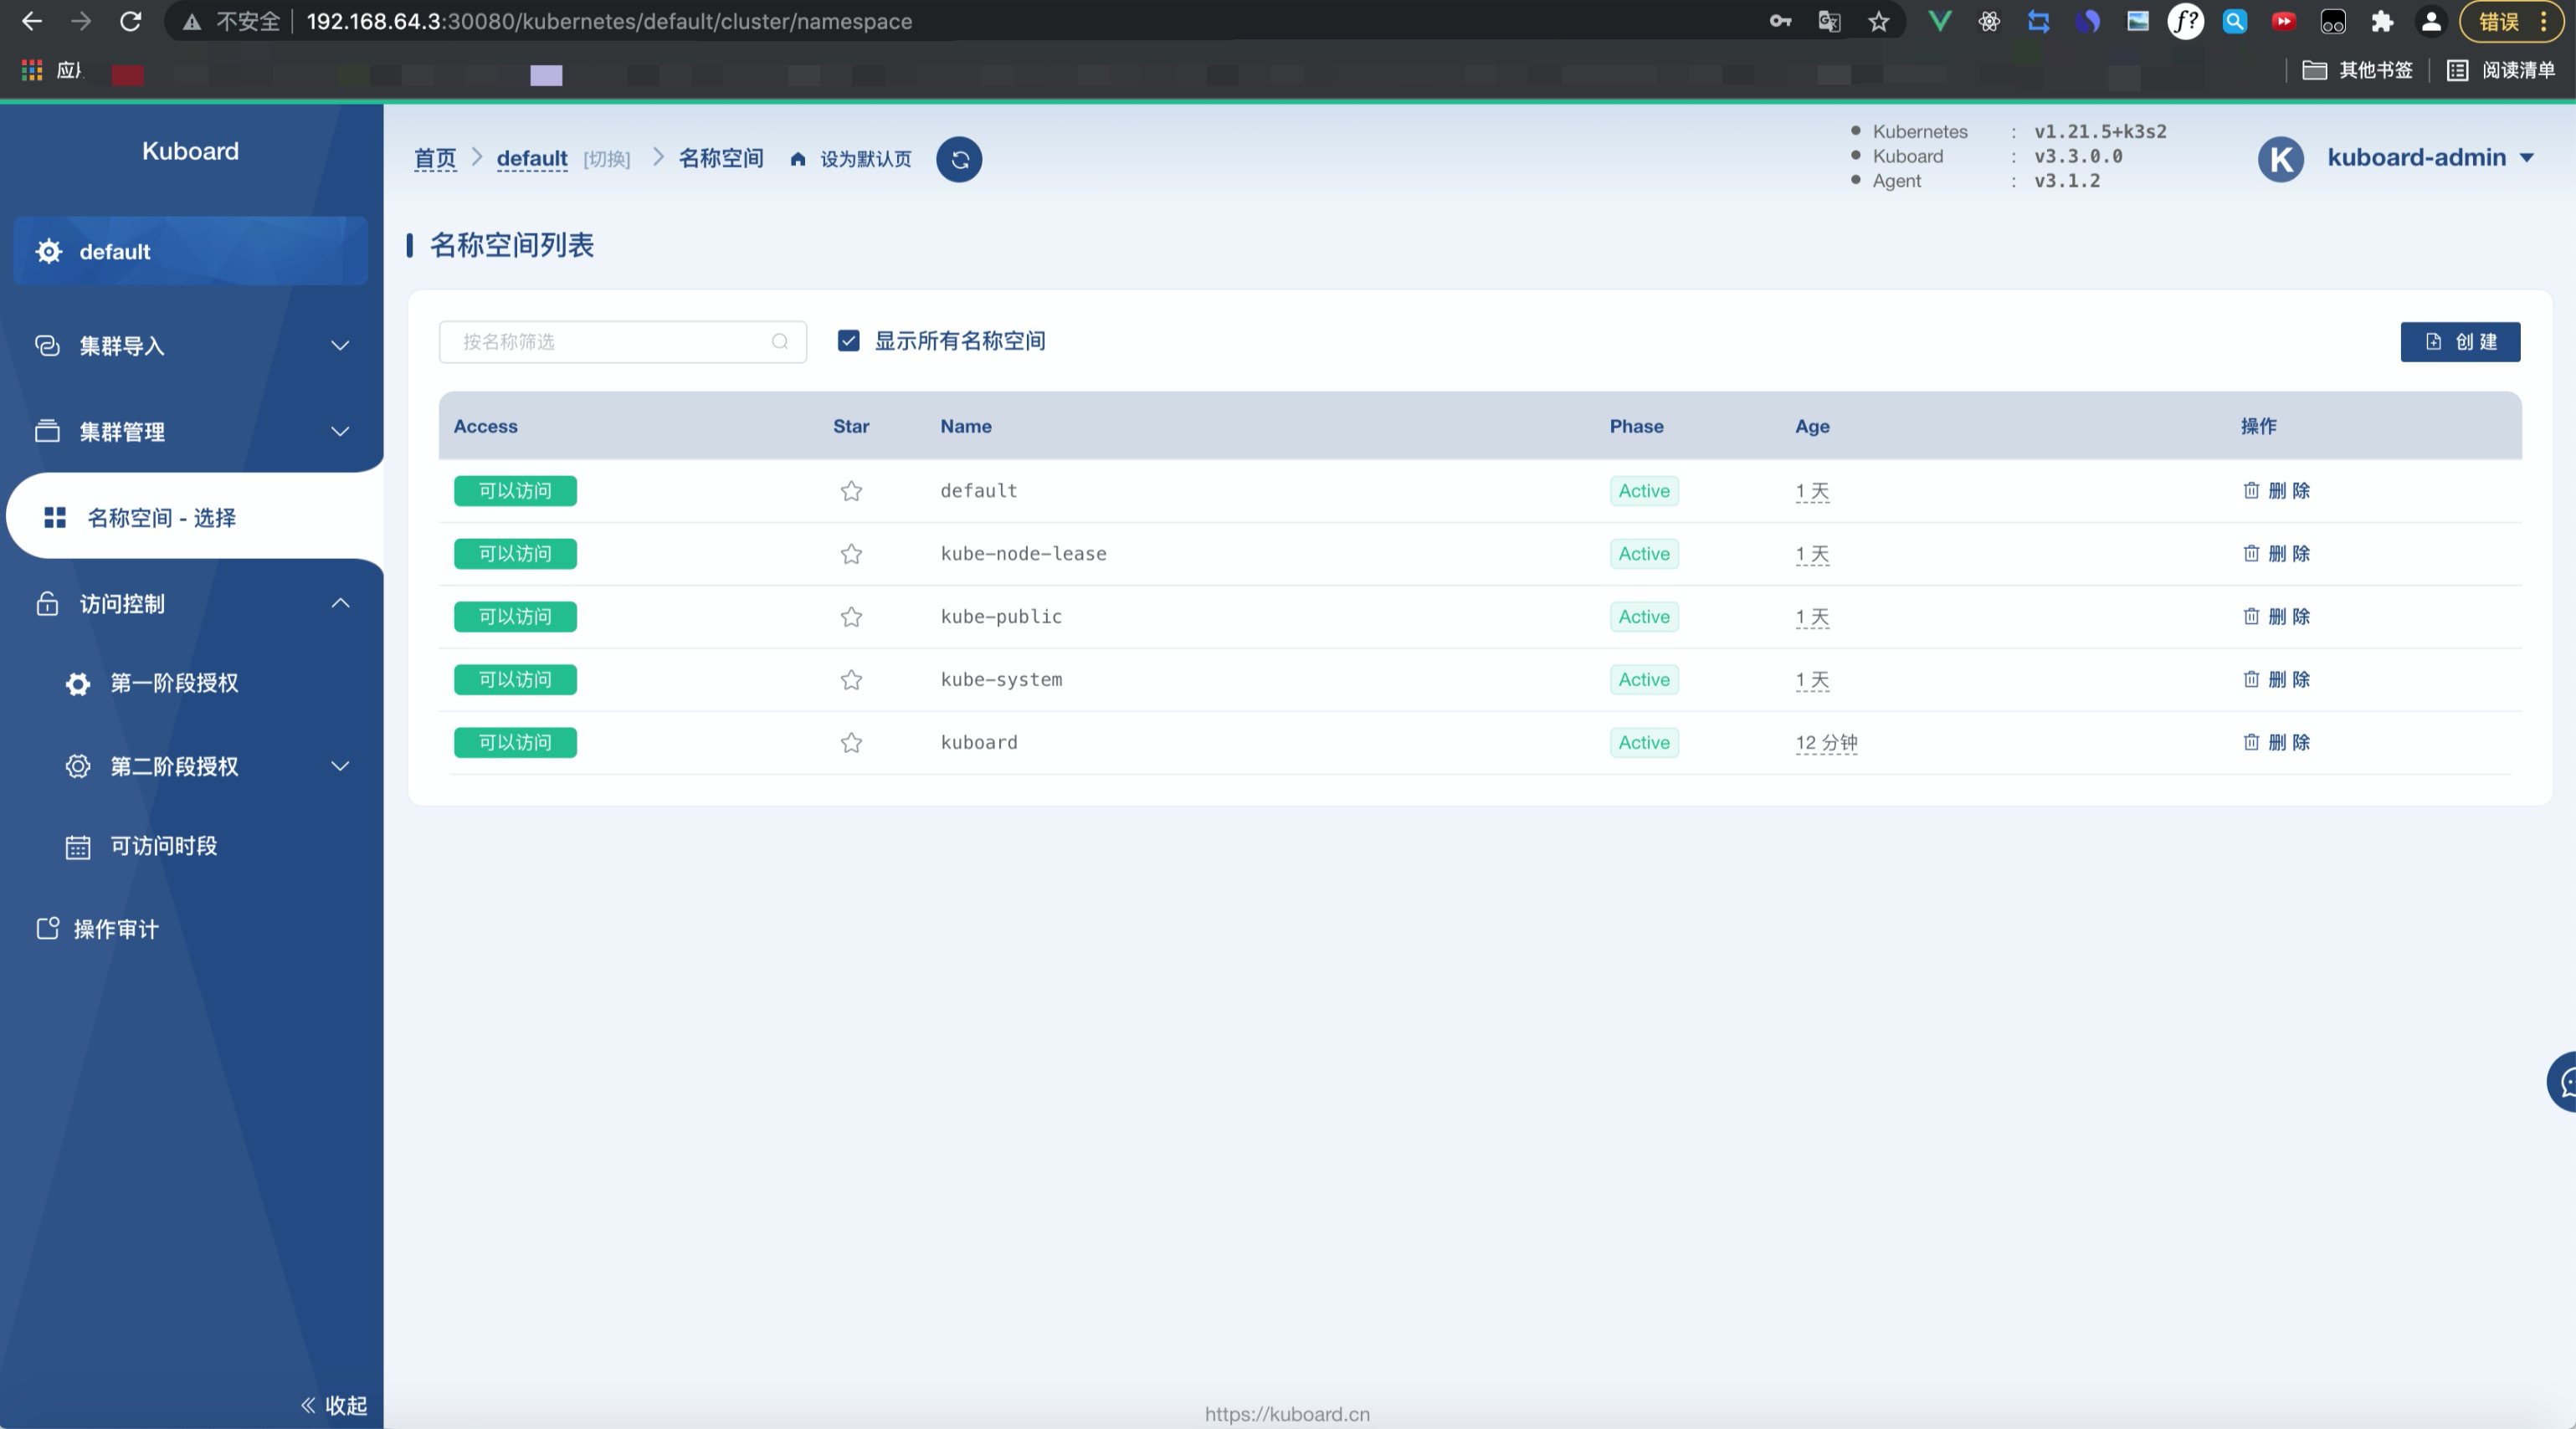Click the password key icon in address bar
Image resolution: width=2576 pixels, height=1429 pixels.
tap(1780, 21)
